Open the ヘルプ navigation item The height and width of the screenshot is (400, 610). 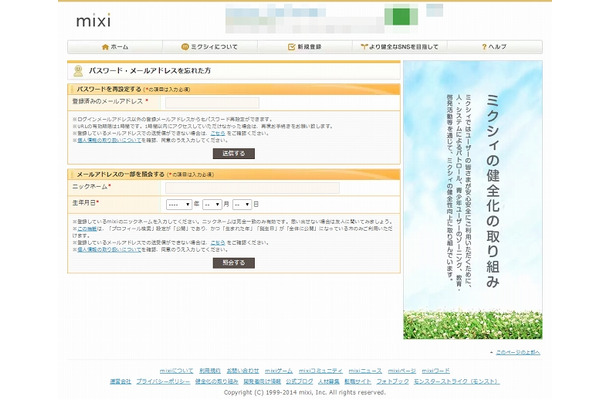point(494,47)
